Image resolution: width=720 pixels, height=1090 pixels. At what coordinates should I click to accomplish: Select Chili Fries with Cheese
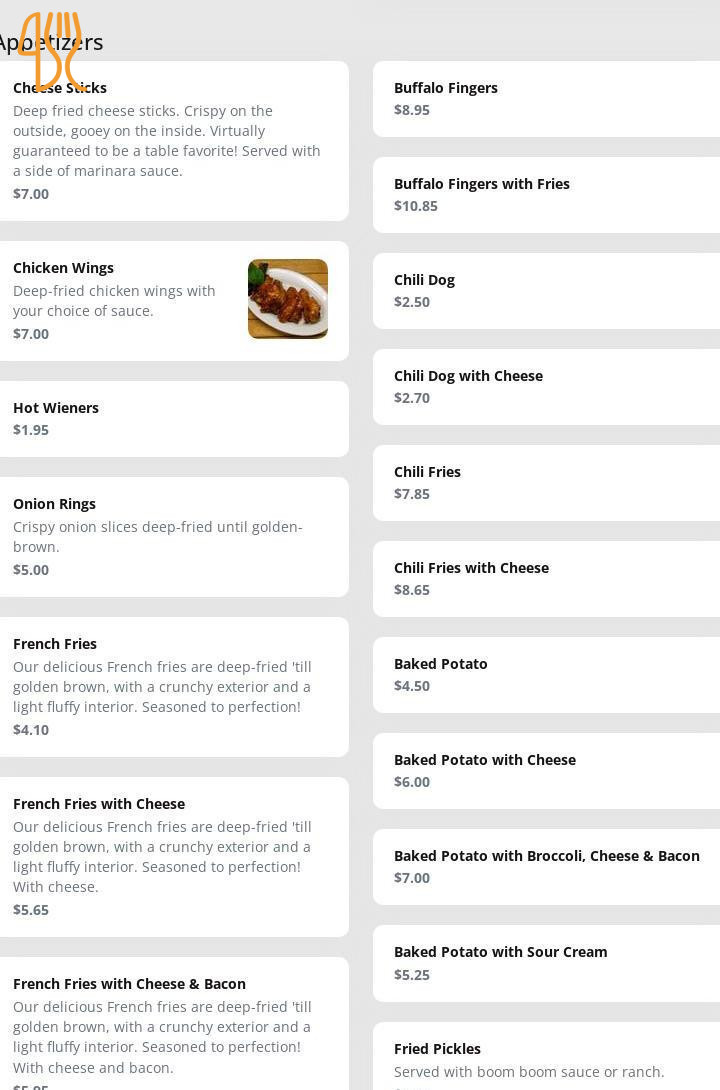point(546,578)
